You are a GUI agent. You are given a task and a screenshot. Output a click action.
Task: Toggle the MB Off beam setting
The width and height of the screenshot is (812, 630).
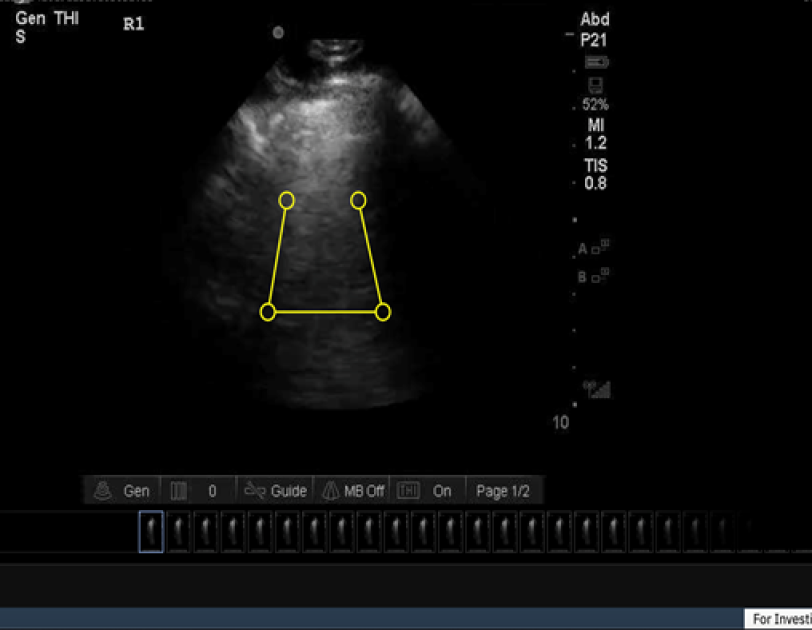tap(354, 491)
